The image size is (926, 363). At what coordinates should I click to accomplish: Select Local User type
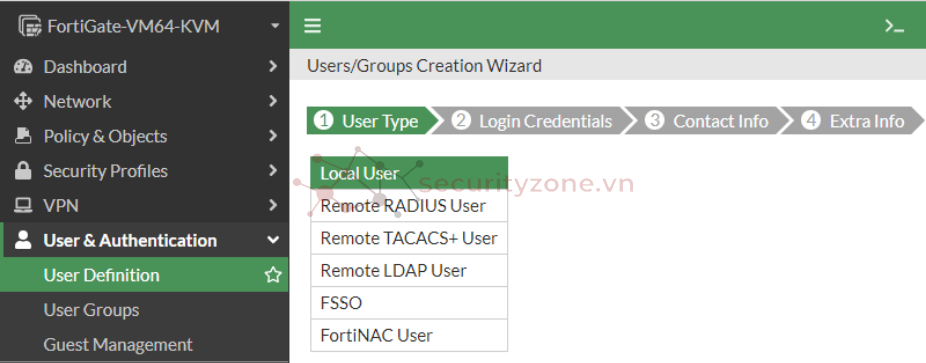pos(409,173)
